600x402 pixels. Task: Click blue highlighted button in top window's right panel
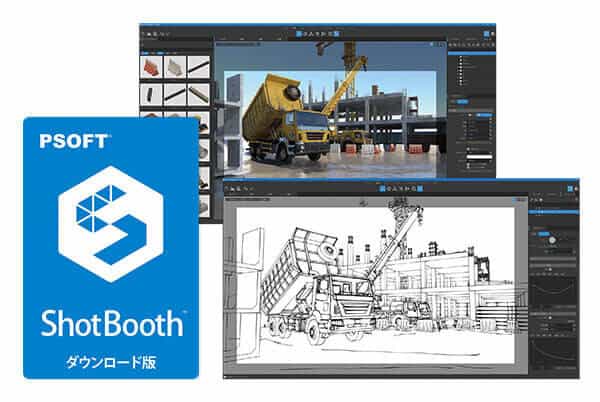pos(463,101)
